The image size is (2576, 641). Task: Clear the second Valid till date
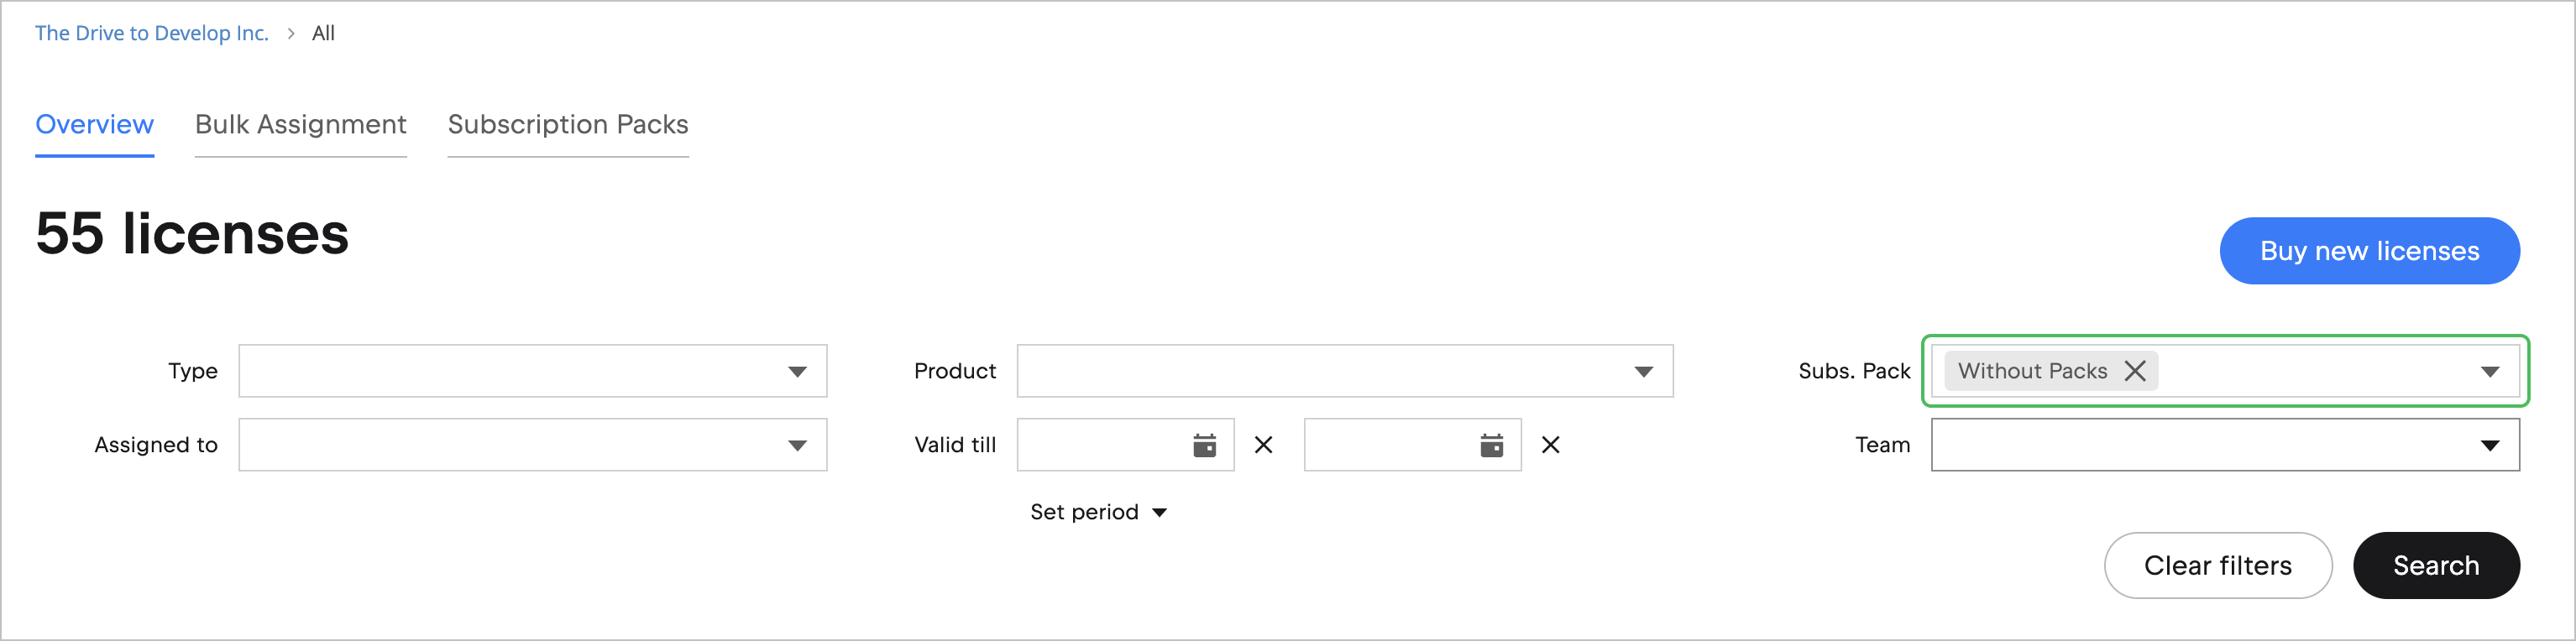coord(1551,445)
